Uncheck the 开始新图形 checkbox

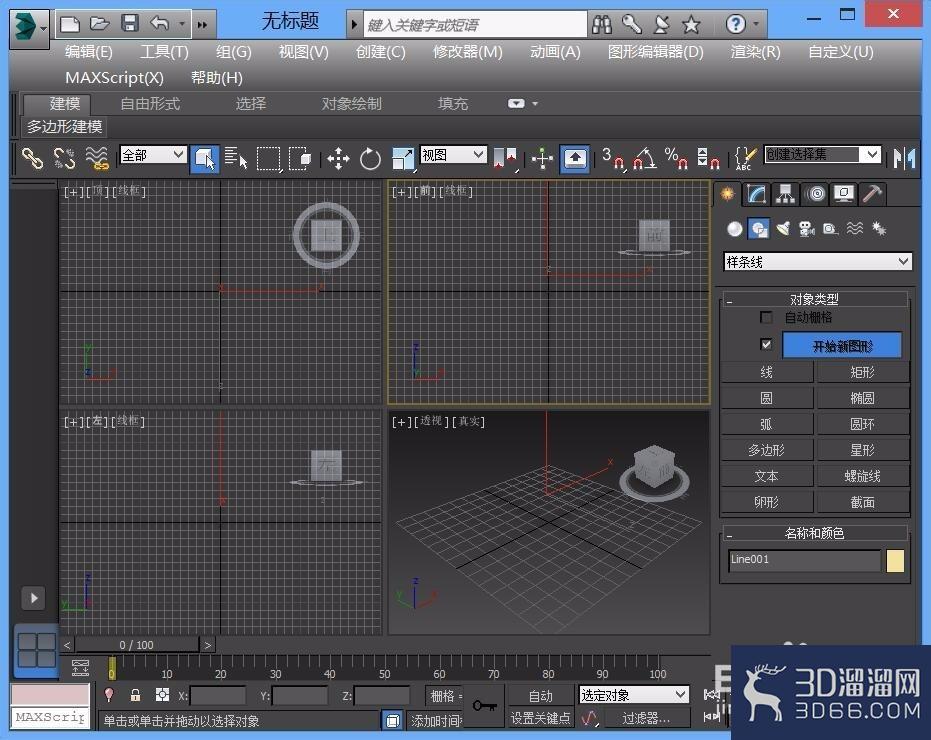pyautogui.click(x=766, y=344)
